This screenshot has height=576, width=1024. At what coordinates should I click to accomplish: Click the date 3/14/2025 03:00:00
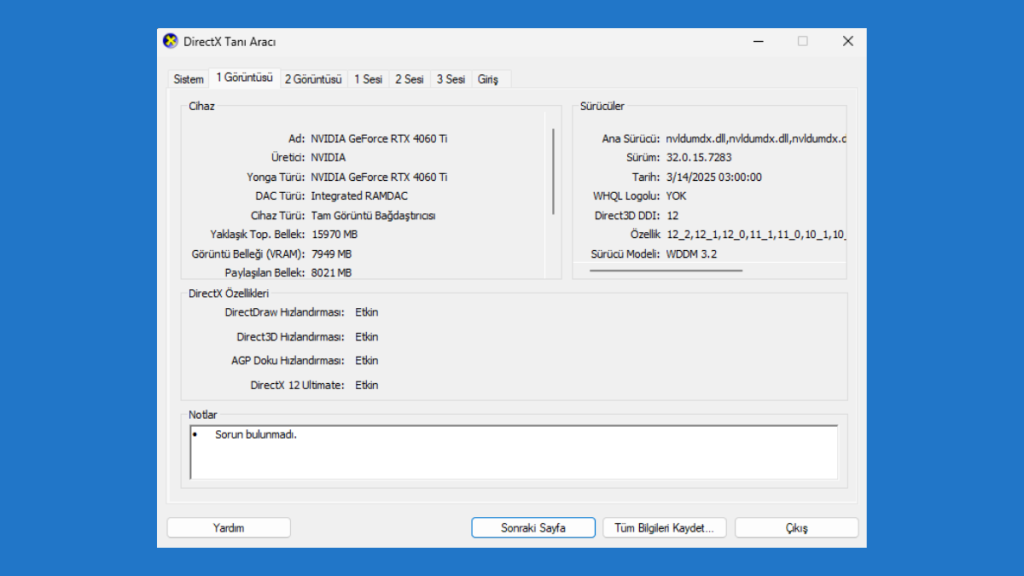click(714, 177)
